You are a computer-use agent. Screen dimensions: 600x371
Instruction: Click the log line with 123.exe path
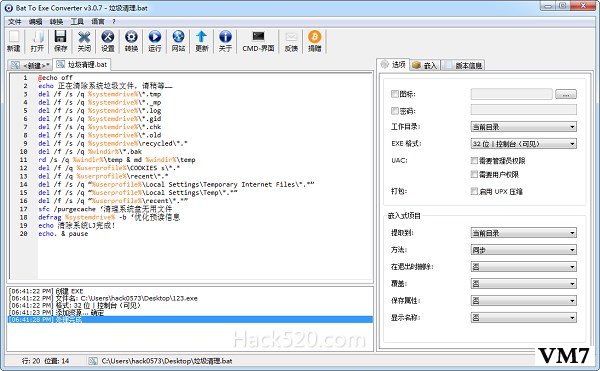103,298
